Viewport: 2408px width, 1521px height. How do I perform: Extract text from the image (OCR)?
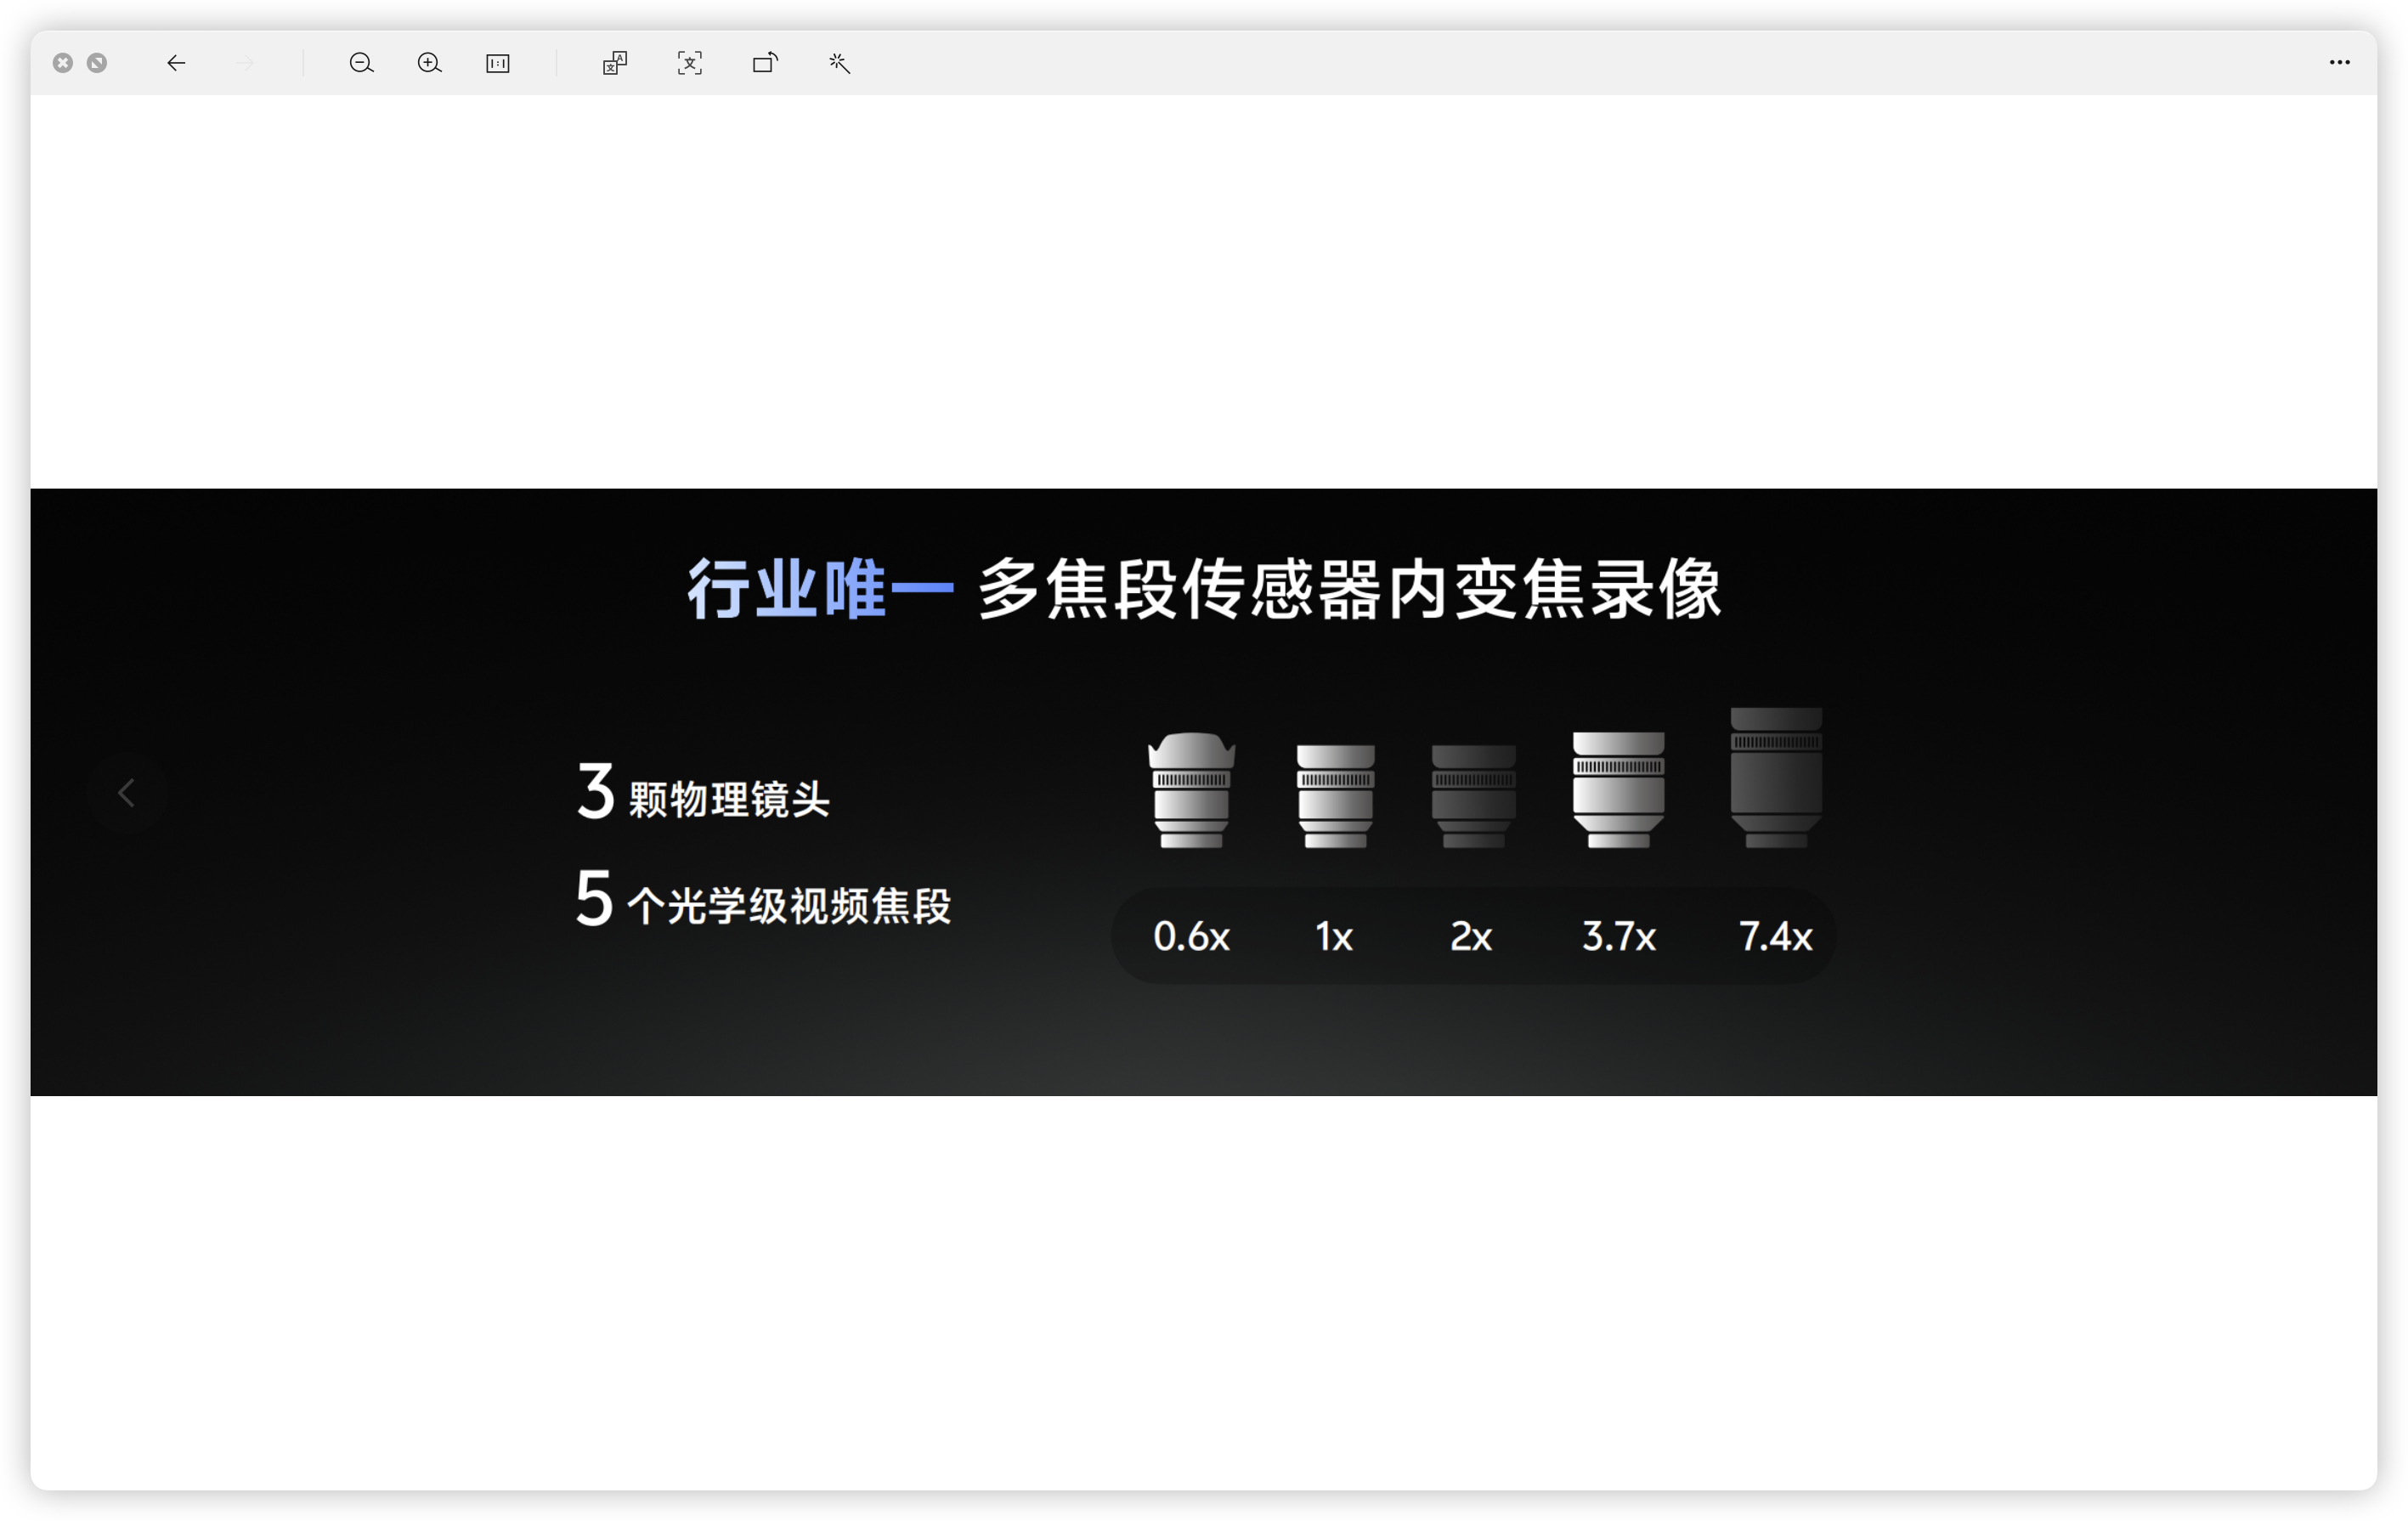coord(690,63)
